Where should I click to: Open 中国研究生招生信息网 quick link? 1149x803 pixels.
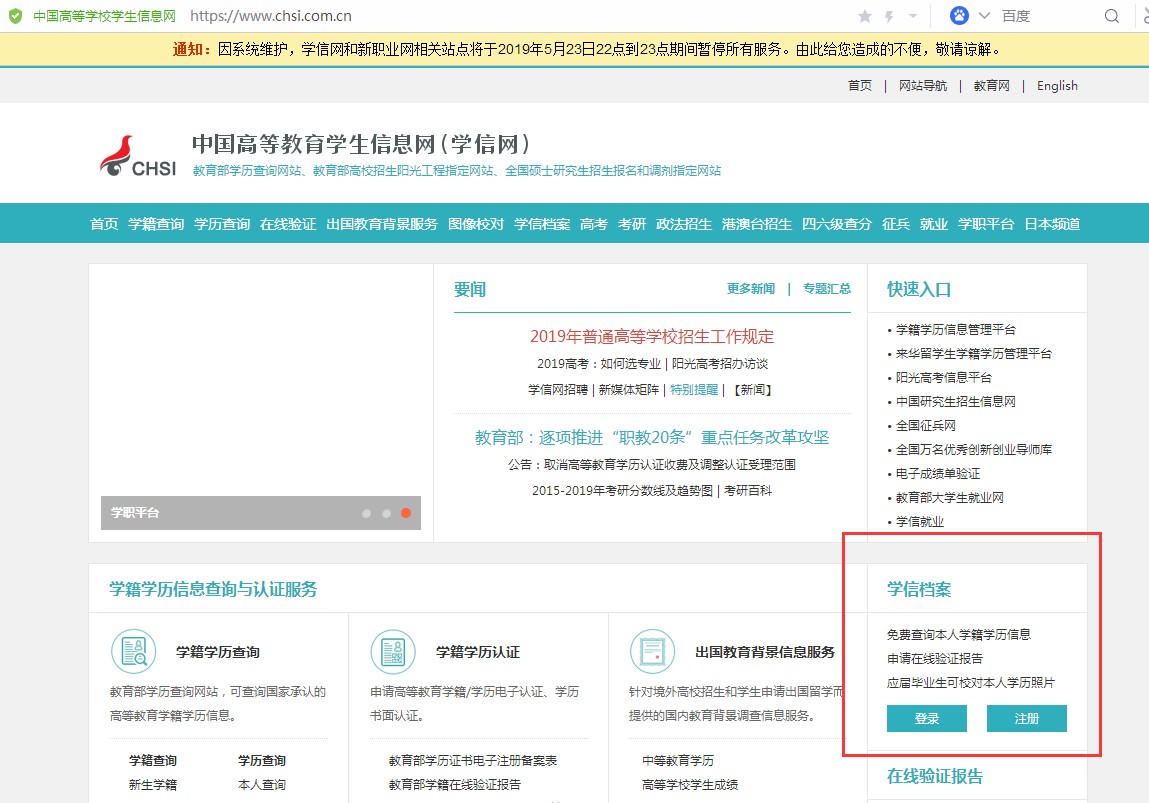coord(956,402)
